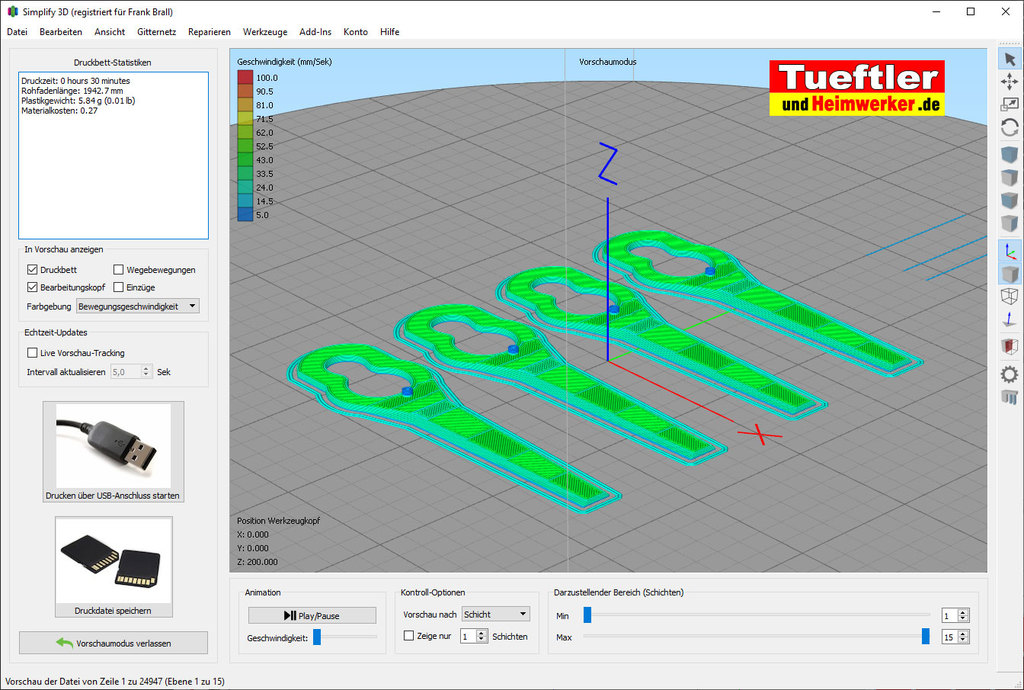Uncheck the Druckbett checkbox

tap(33, 270)
